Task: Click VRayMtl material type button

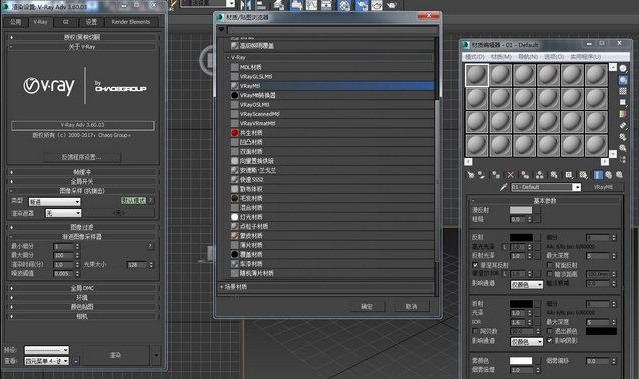Action: point(603,187)
